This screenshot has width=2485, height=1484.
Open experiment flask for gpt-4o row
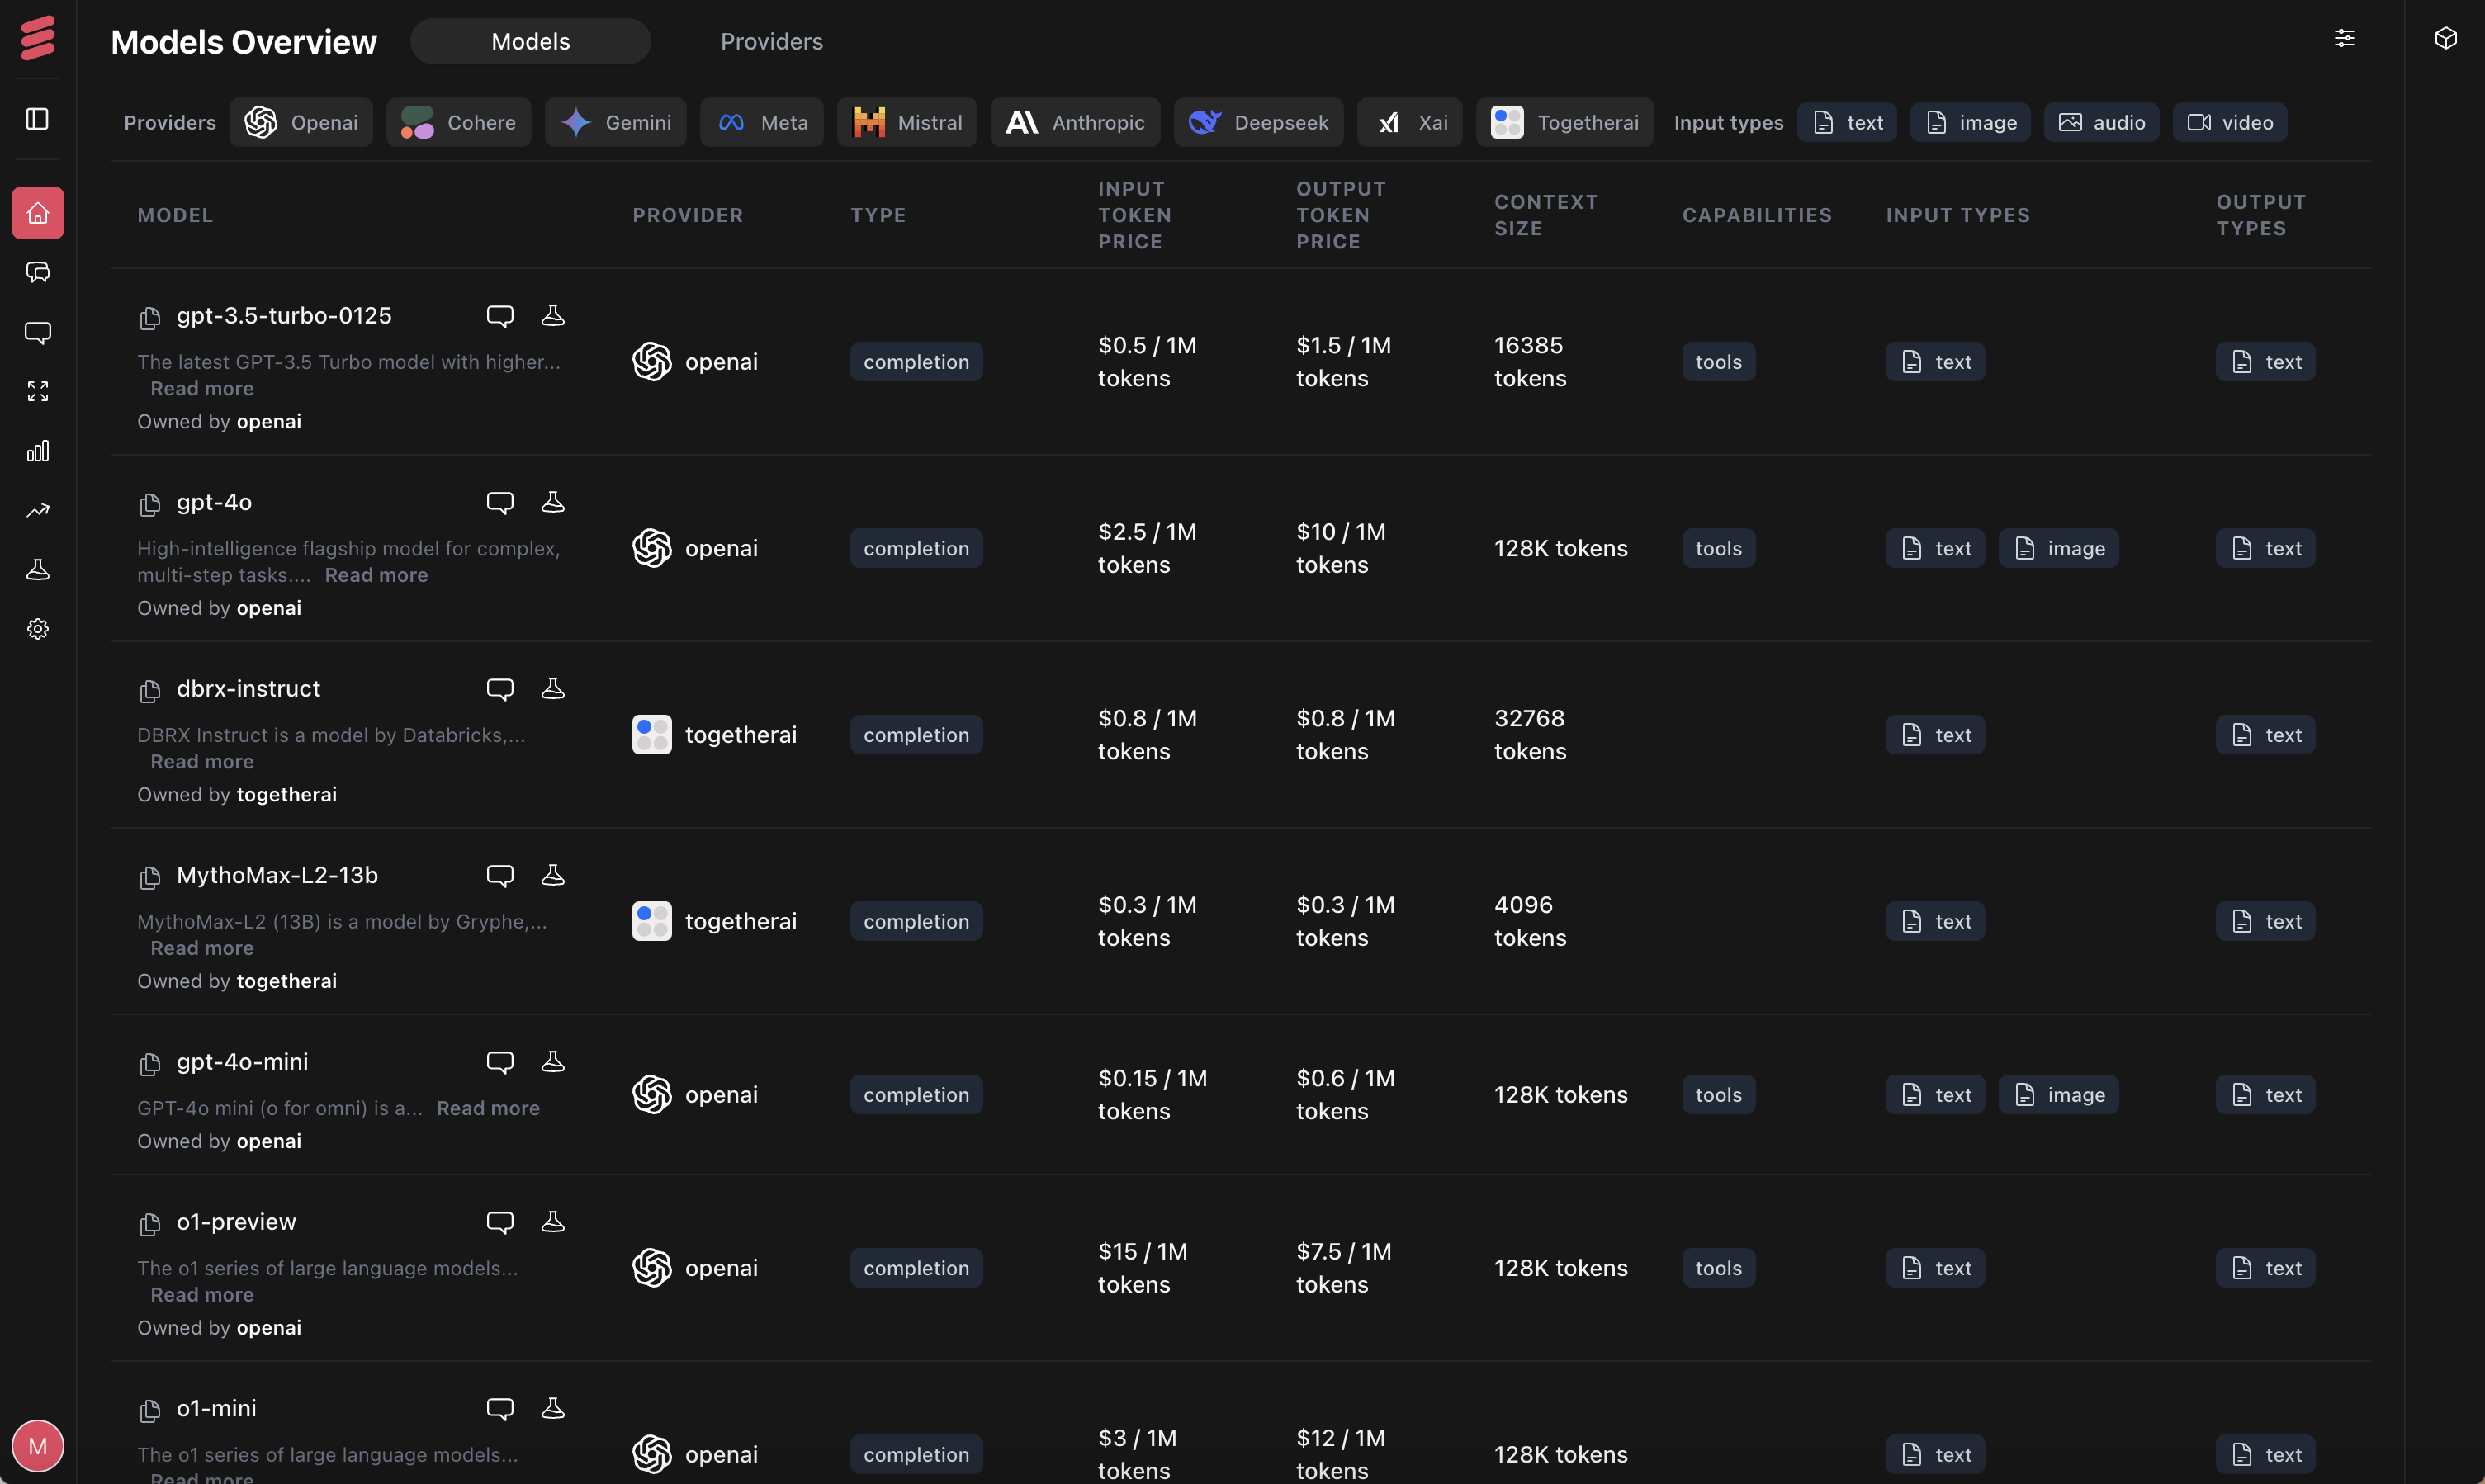(x=553, y=502)
